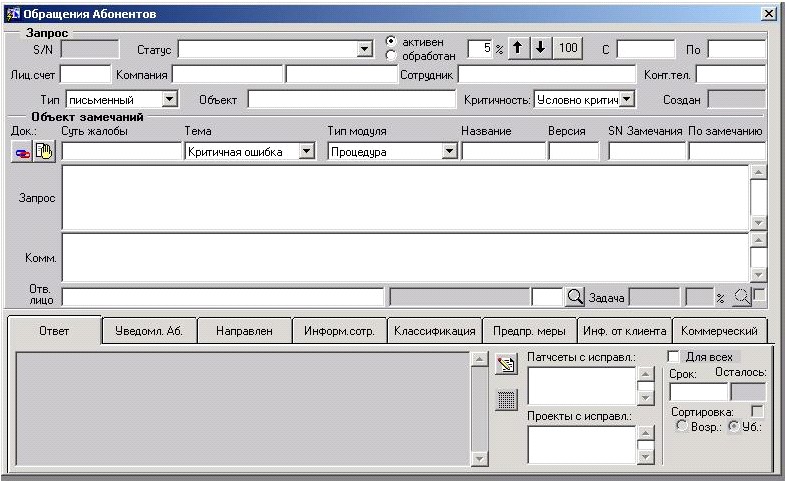Open the Коммерческий tab
The width and height of the screenshot is (785, 481).
[720, 331]
